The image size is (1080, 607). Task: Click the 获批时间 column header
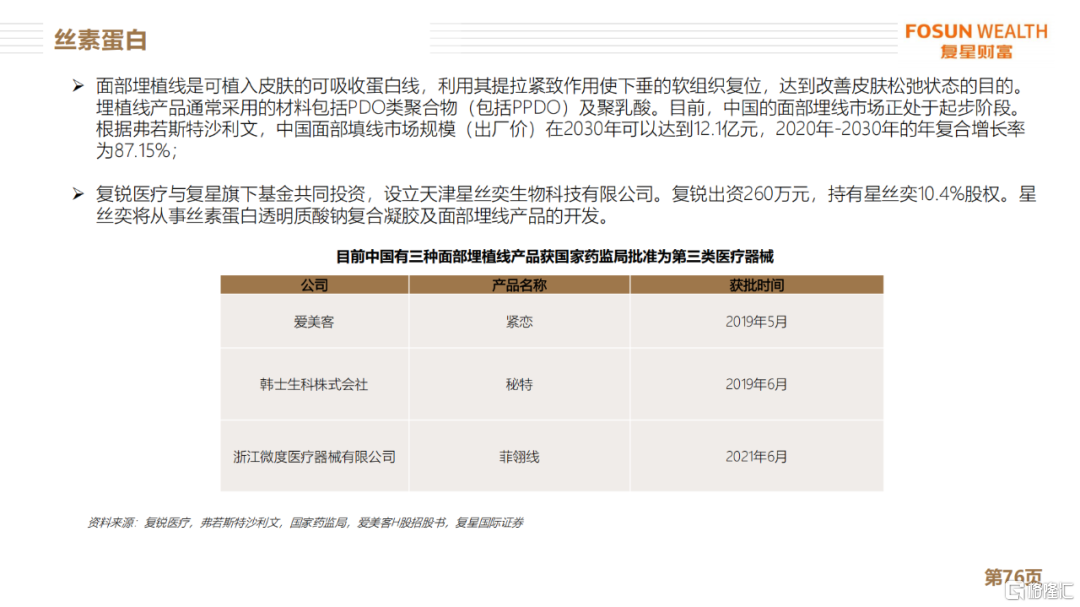756,285
